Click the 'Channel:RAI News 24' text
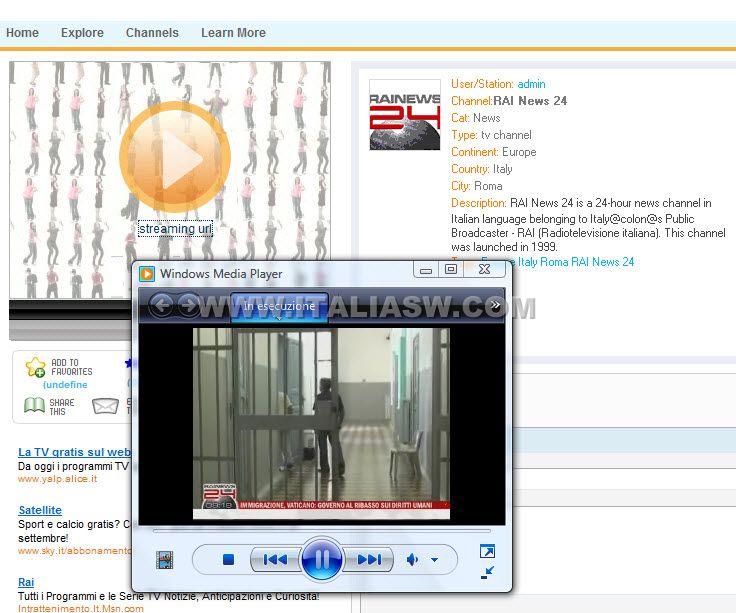 point(509,101)
